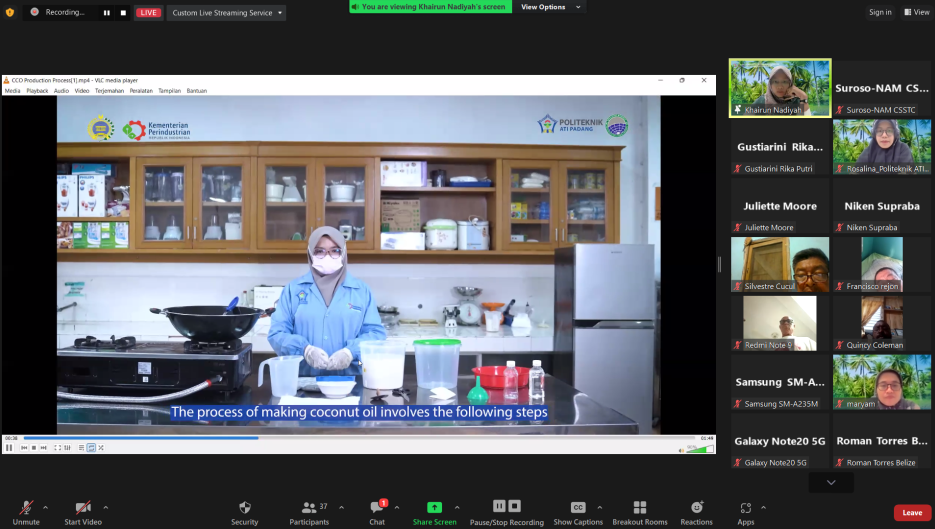
Task: Open Breakout Rooms
Action: [640, 508]
